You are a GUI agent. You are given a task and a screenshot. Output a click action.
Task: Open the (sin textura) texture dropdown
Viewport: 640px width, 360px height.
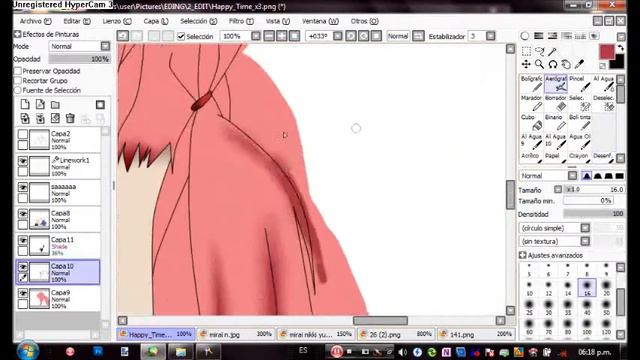coord(585,241)
